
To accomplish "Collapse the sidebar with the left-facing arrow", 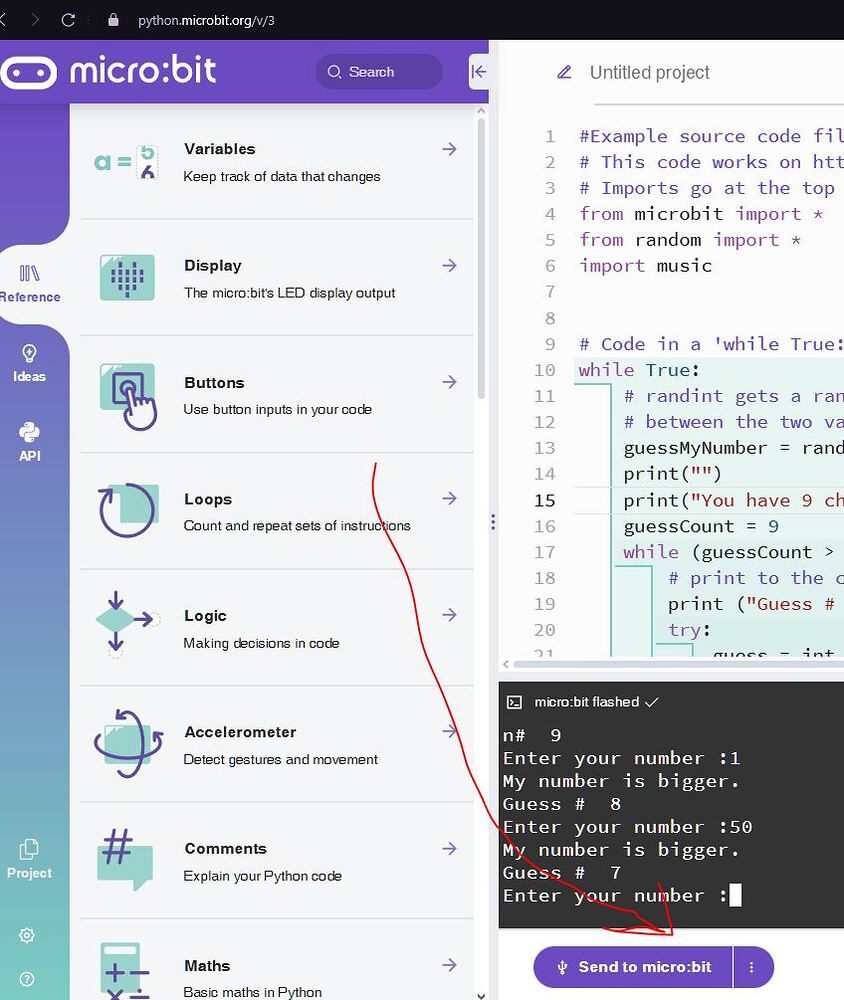I will (x=478, y=71).
